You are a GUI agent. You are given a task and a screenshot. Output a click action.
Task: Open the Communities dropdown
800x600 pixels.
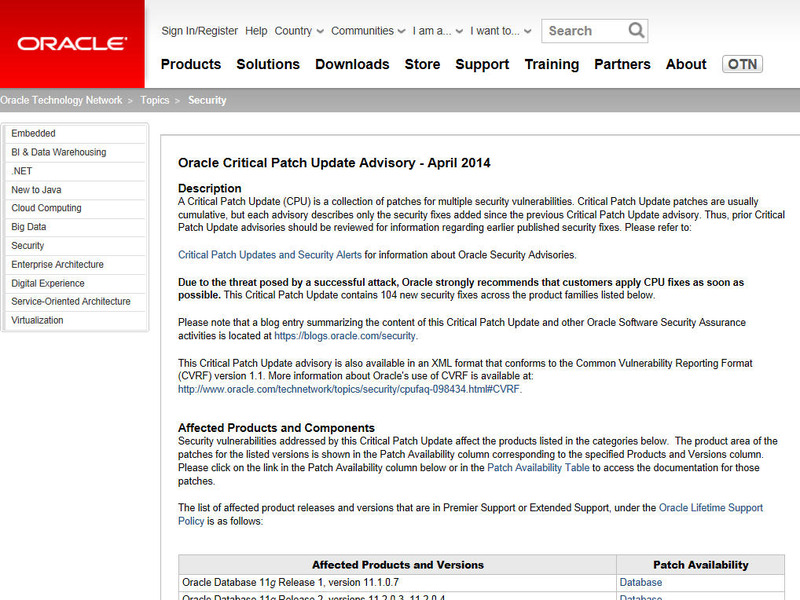368,31
